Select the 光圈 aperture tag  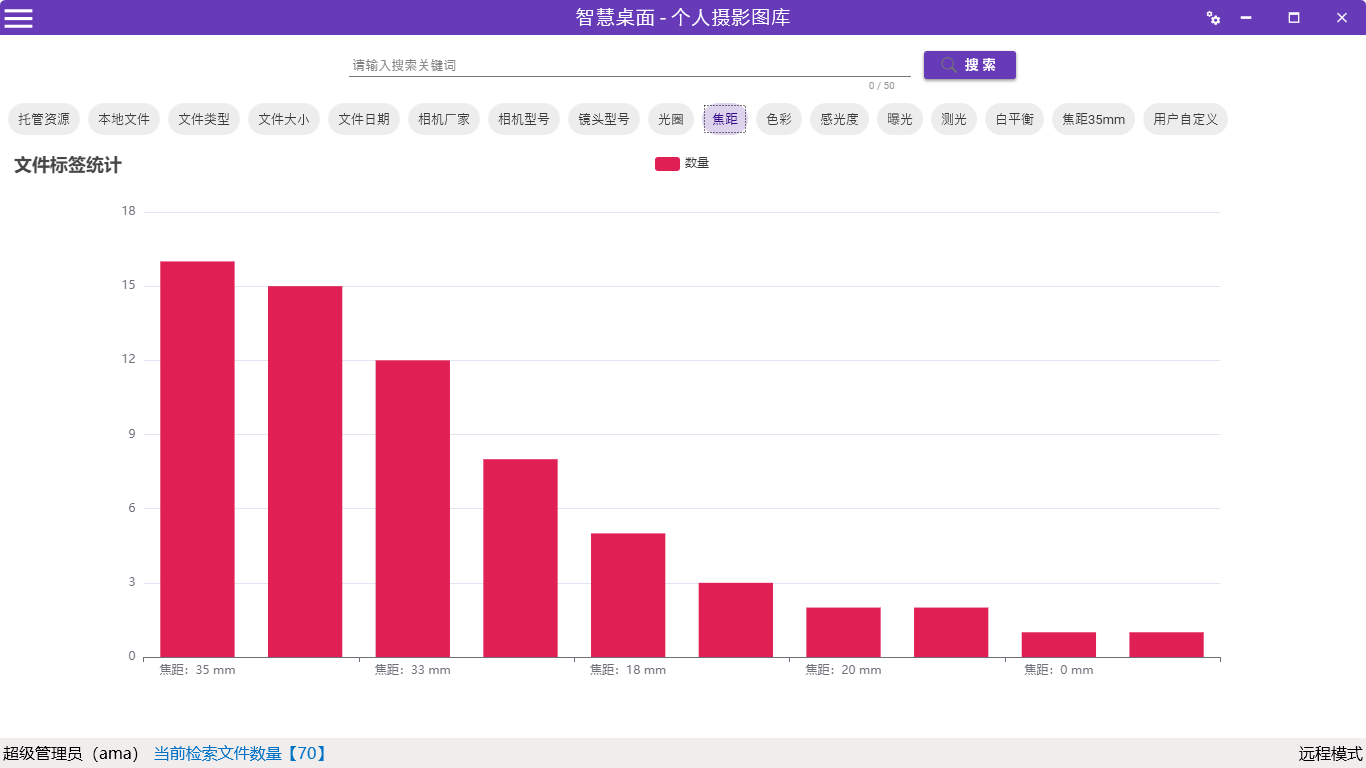pos(671,119)
